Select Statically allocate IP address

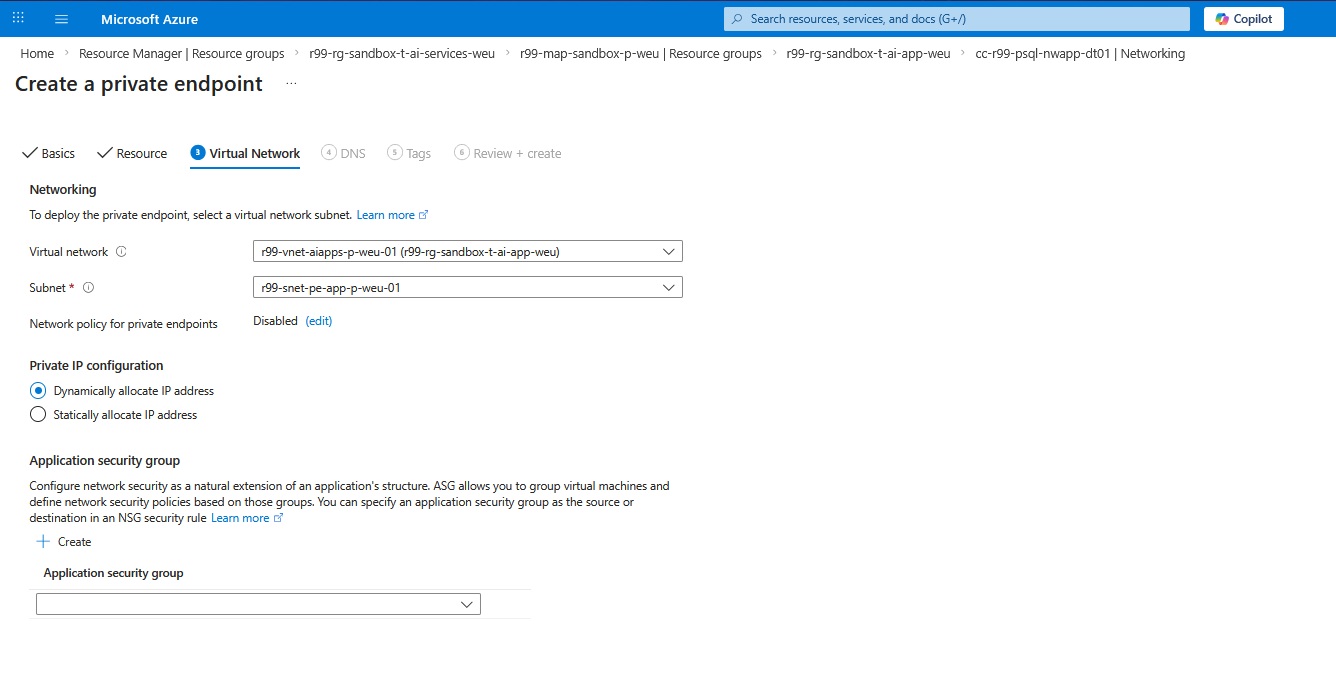point(37,414)
